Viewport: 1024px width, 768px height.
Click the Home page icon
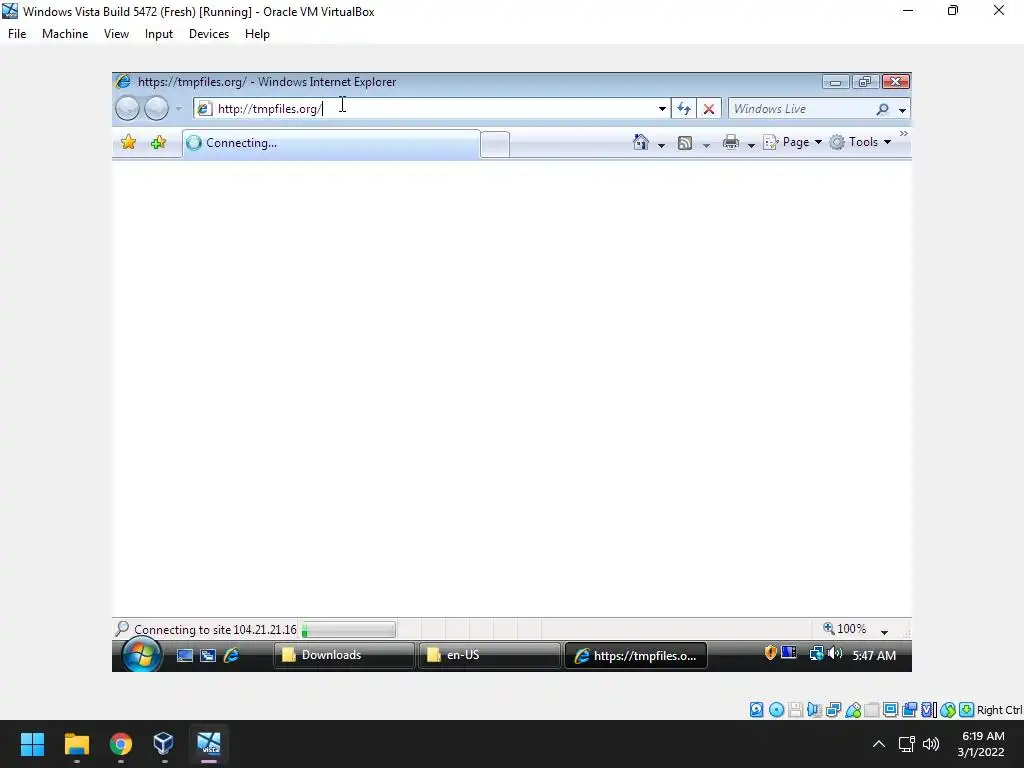[x=641, y=142]
